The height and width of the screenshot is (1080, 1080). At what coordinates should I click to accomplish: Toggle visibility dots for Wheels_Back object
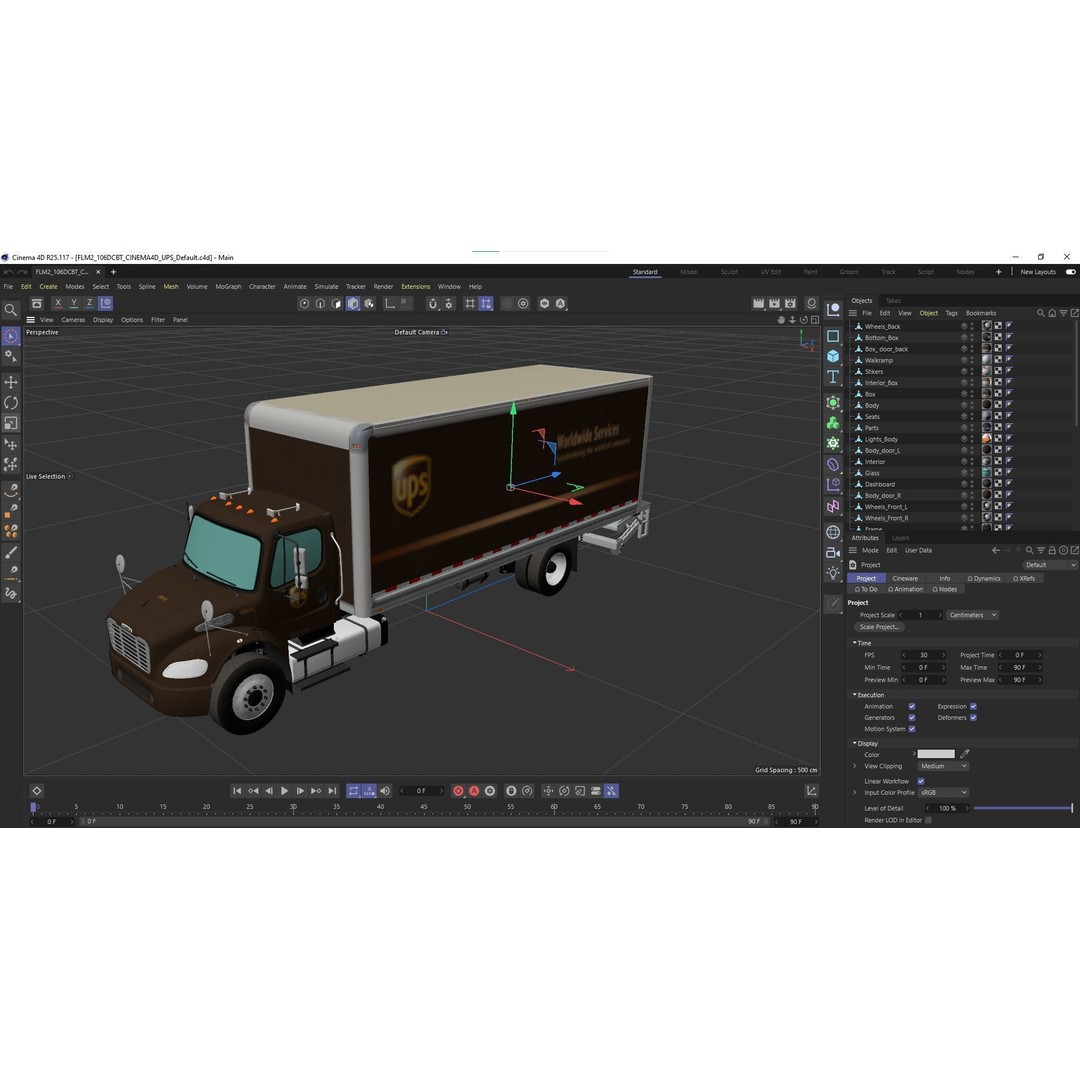tap(972, 326)
